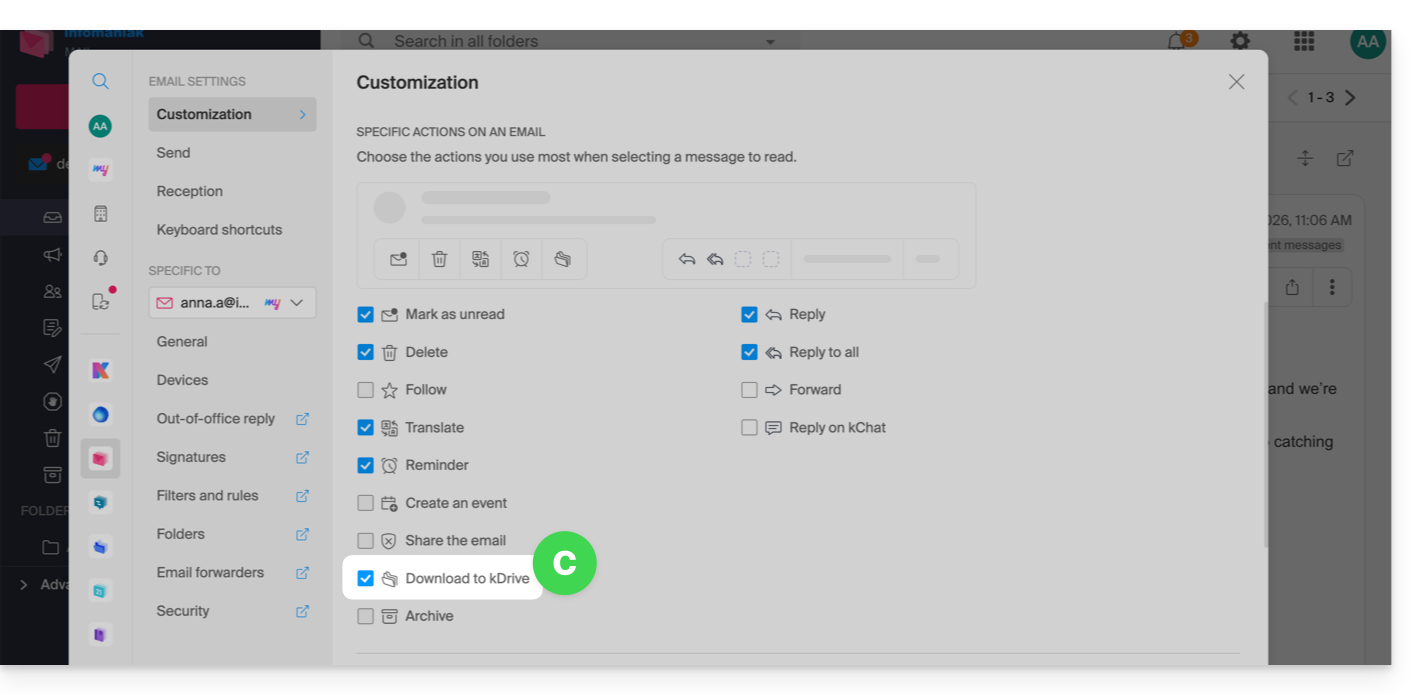This screenshot has height=695, width=1422.
Task: Open the Signatures external link
Action: (302, 457)
